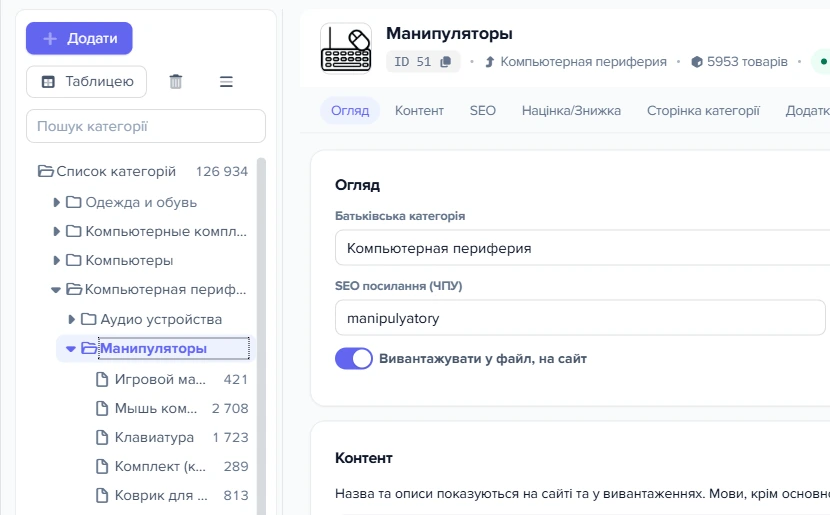830x515 pixels.
Task: Expand the Аудио устройства category
Action: click(71, 319)
